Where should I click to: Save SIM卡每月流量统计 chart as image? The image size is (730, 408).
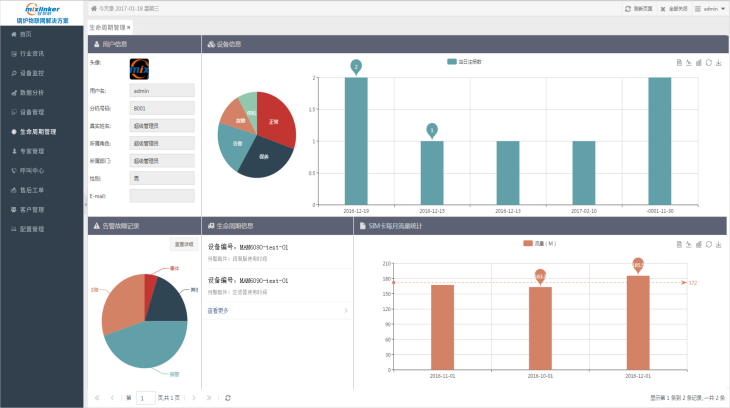(719, 243)
